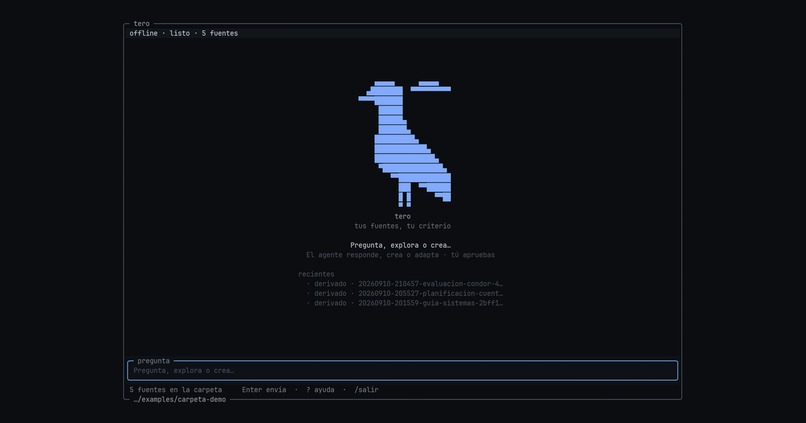Click the "5 fuentes en la carpeta" text
Screen dimensions: 806x423
tap(176, 390)
